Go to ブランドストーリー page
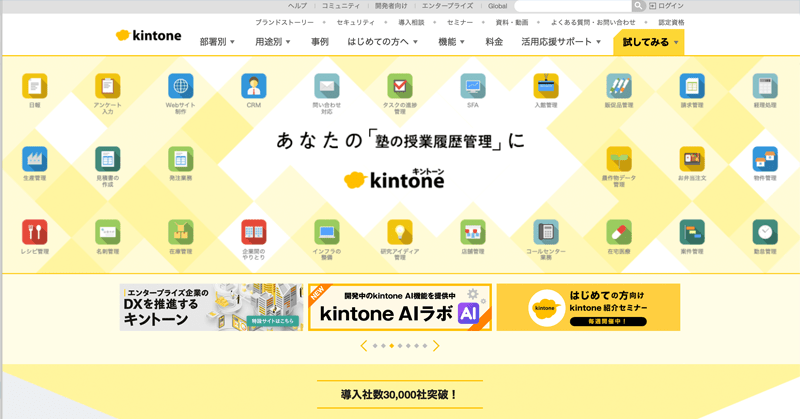 284,22
